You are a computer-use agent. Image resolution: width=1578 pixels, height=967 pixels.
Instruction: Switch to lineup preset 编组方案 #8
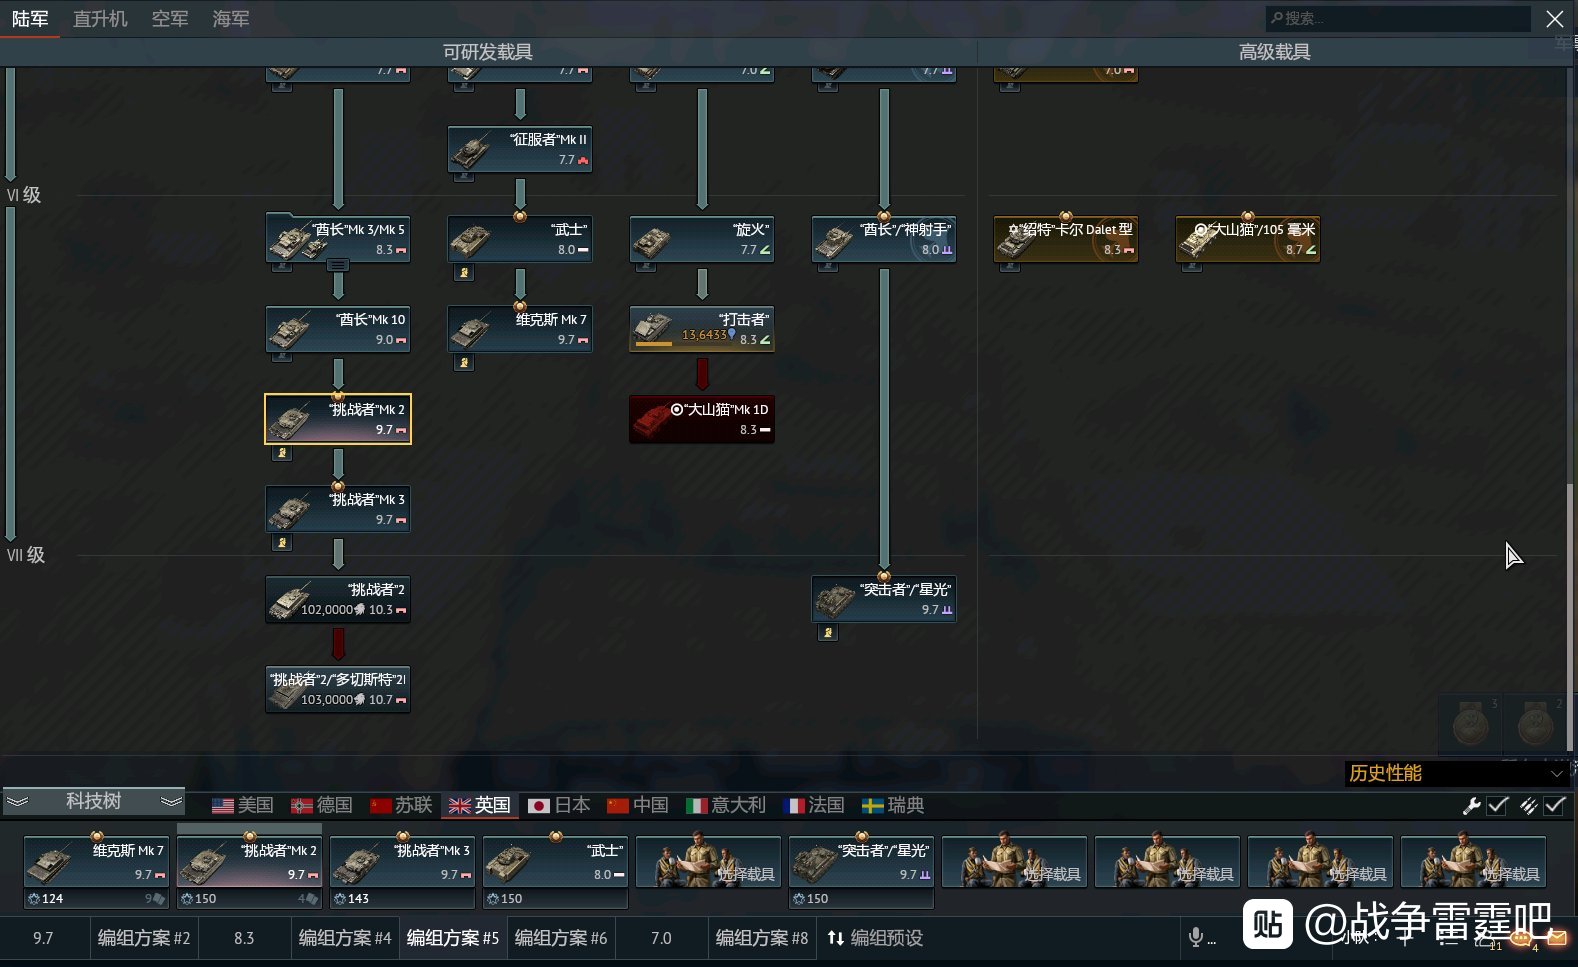click(762, 938)
